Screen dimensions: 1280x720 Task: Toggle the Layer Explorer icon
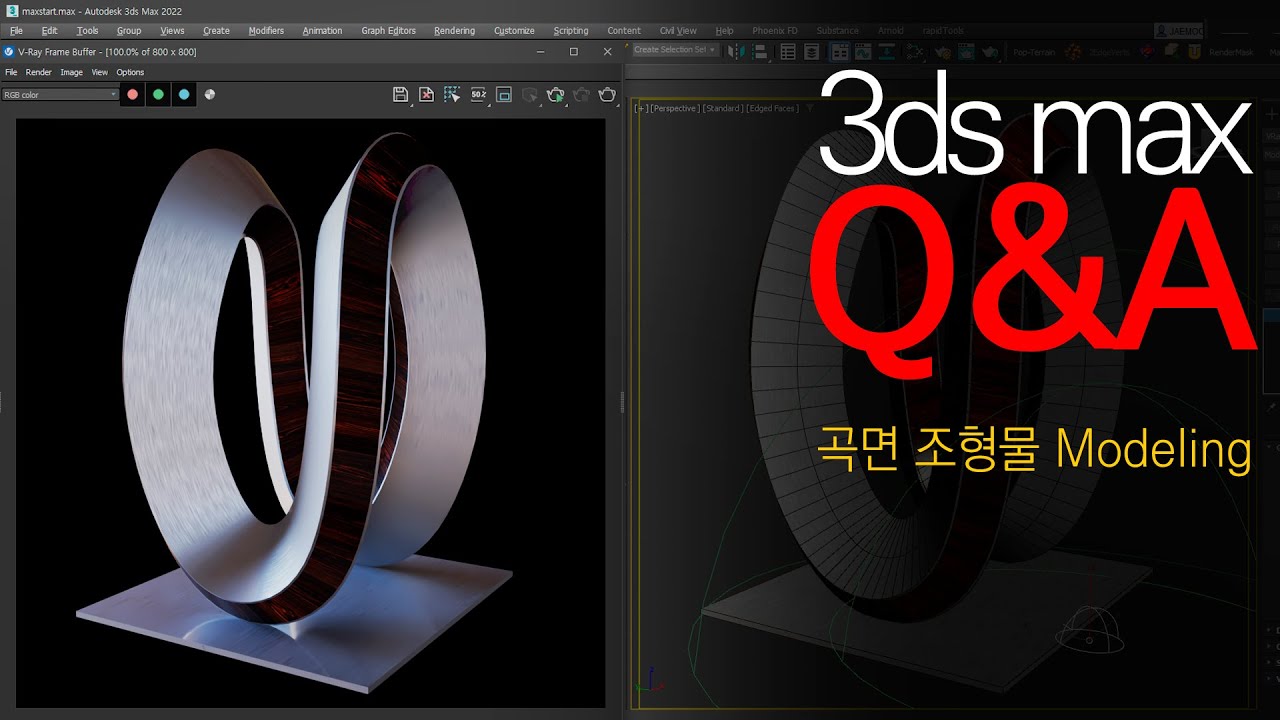(x=812, y=50)
